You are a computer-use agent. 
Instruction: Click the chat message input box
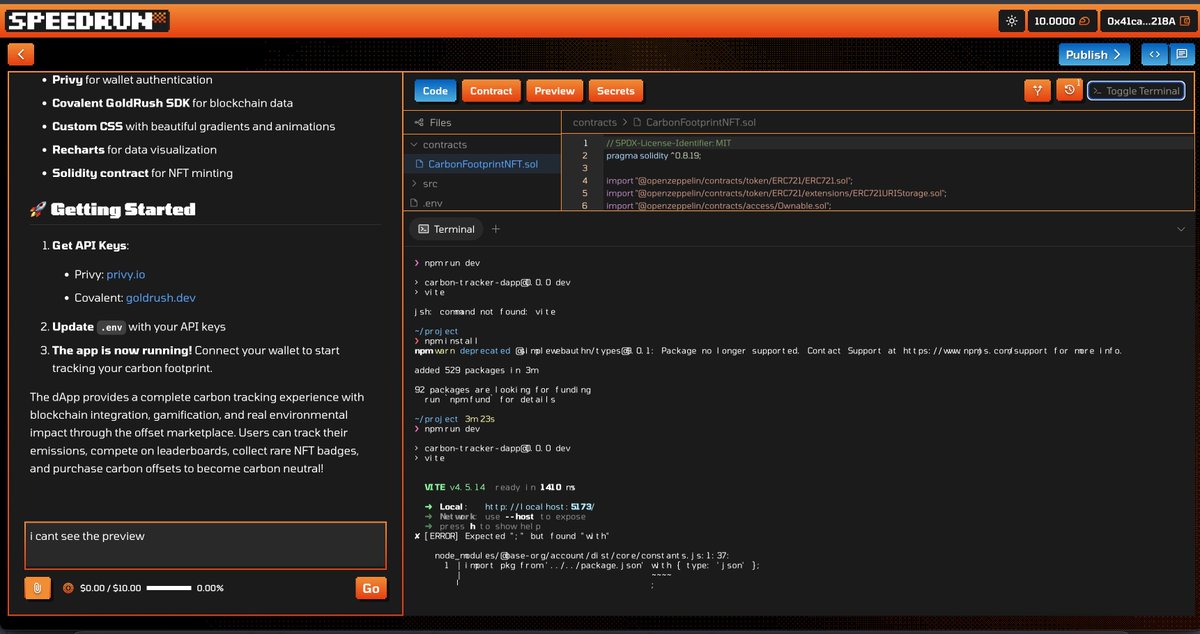click(x=205, y=545)
